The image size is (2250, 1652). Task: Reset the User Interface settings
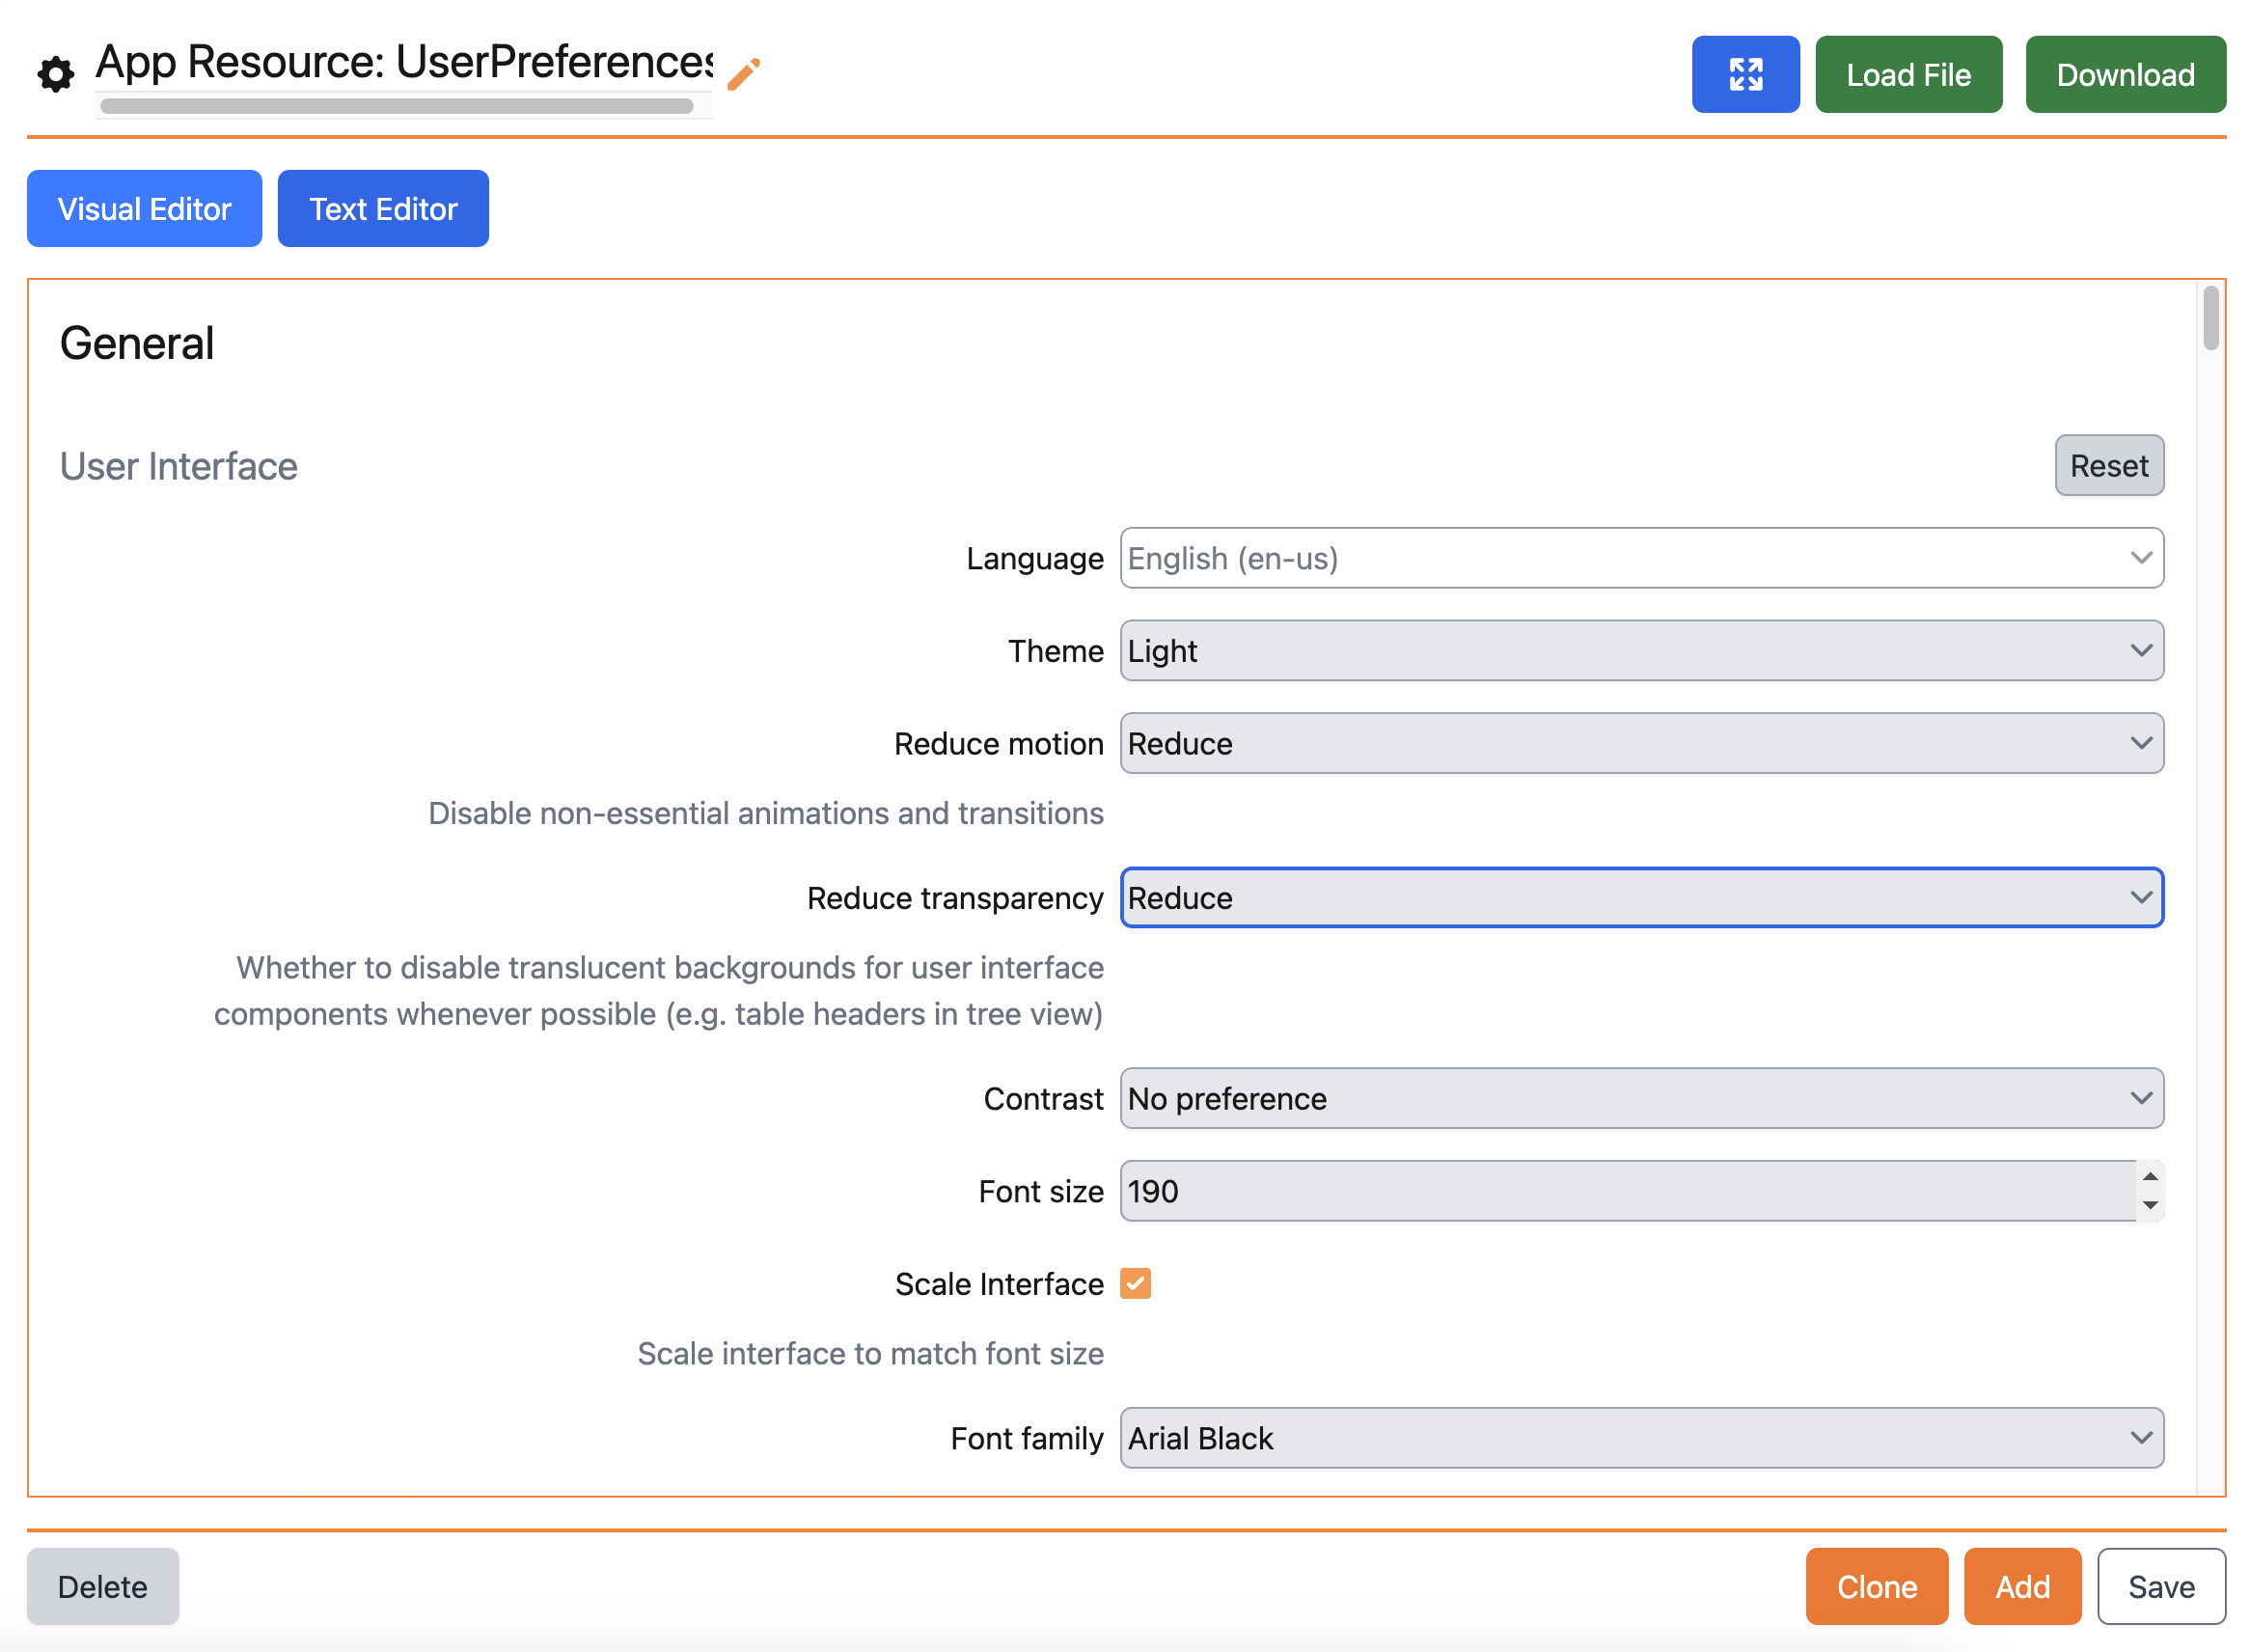pyautogui.click(x=2109, y=465)
